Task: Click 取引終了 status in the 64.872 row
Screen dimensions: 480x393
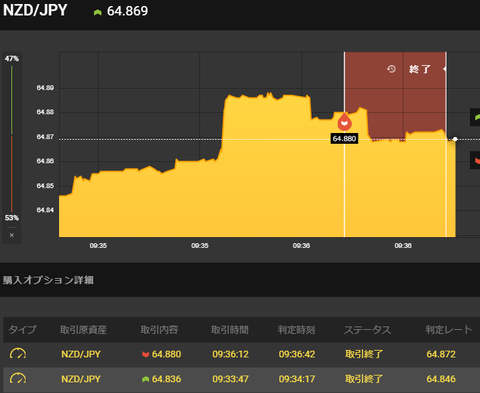Action: [364, 354]
